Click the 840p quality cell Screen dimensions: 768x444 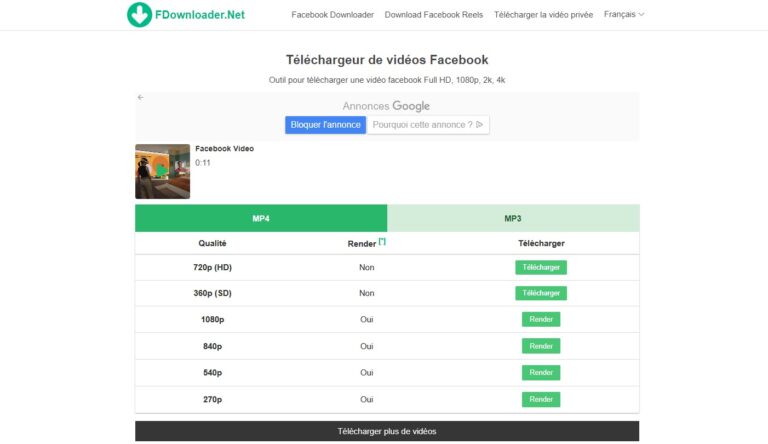pos(213,346)
